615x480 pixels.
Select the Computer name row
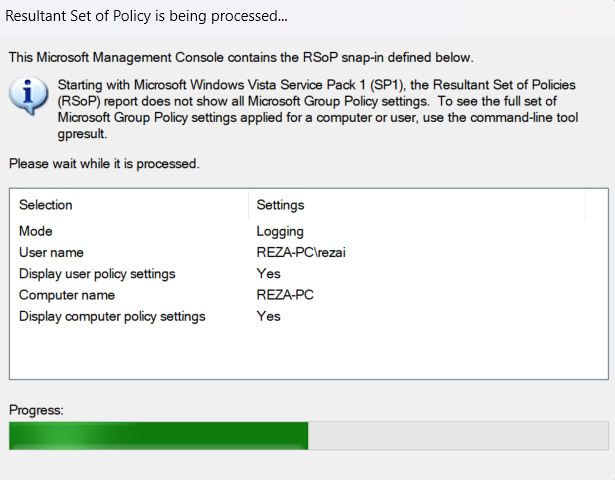67,295
